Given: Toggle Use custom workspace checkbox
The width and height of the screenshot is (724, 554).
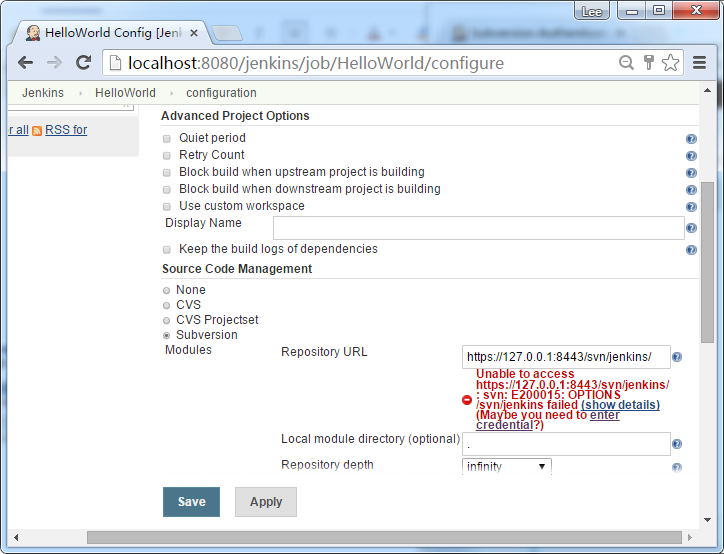Looking at the screenshot, I should [167, 206].
